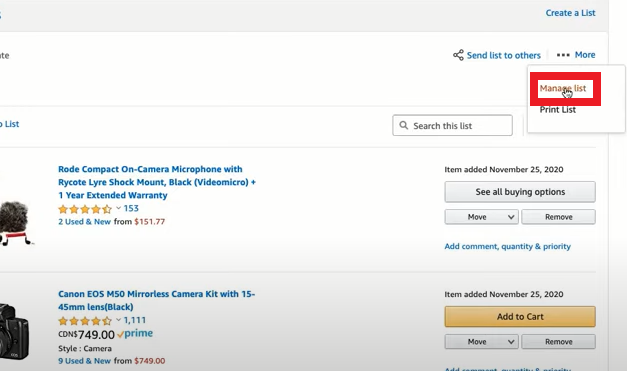Click the Create a List link

(x=570, y=13)
